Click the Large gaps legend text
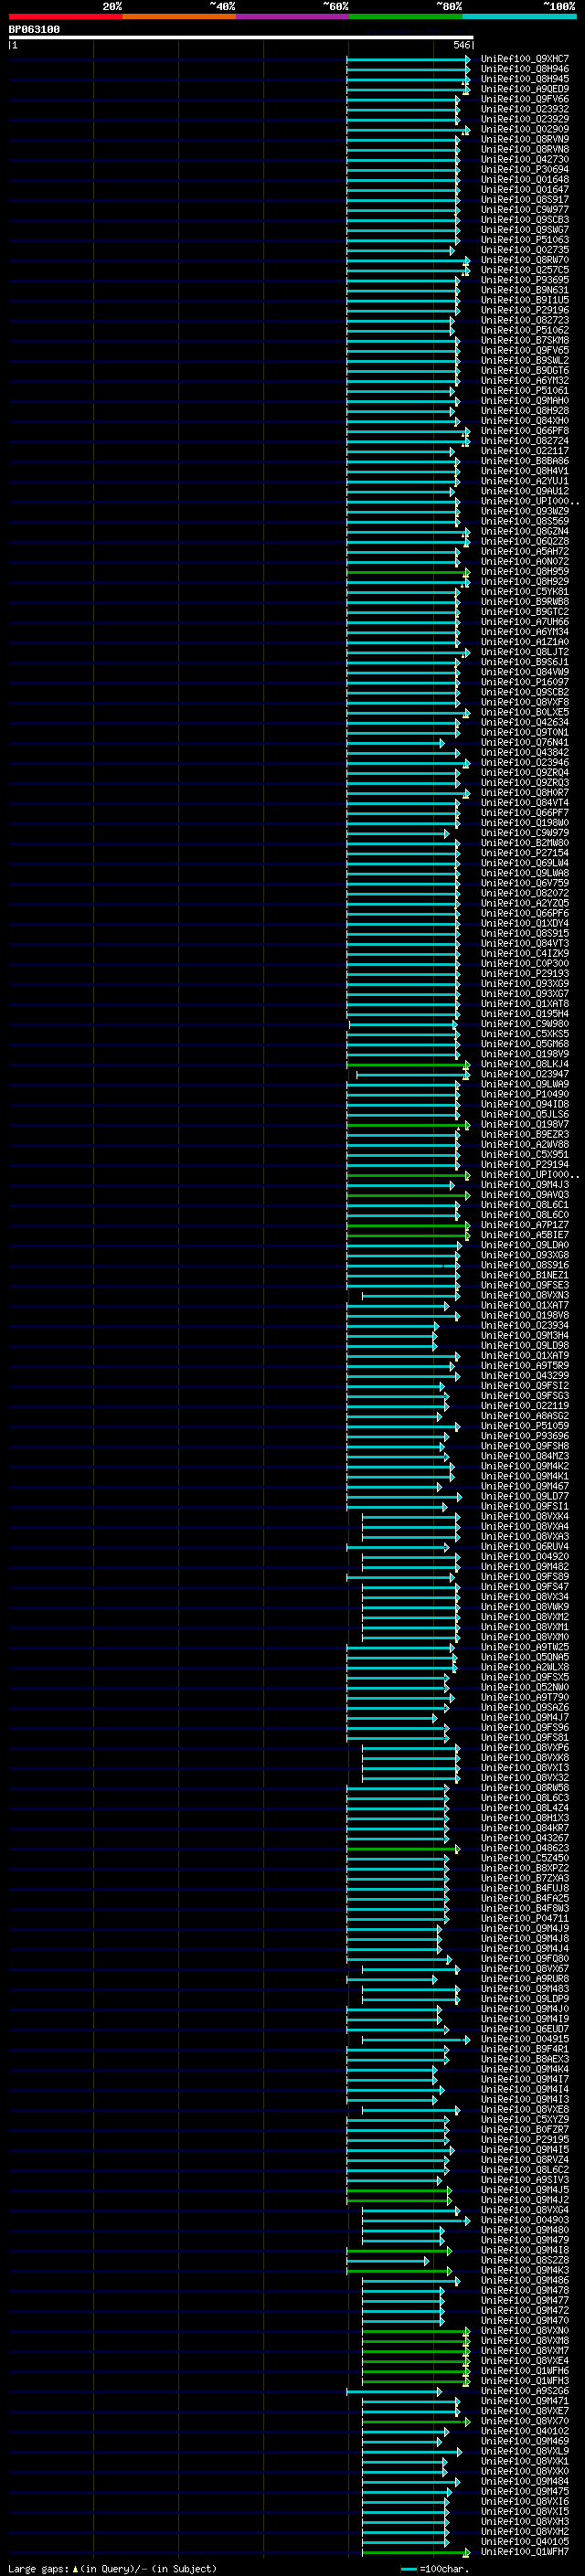Screen dimensions: 585x2576 pyautogui.click(x=112, y=2569)
